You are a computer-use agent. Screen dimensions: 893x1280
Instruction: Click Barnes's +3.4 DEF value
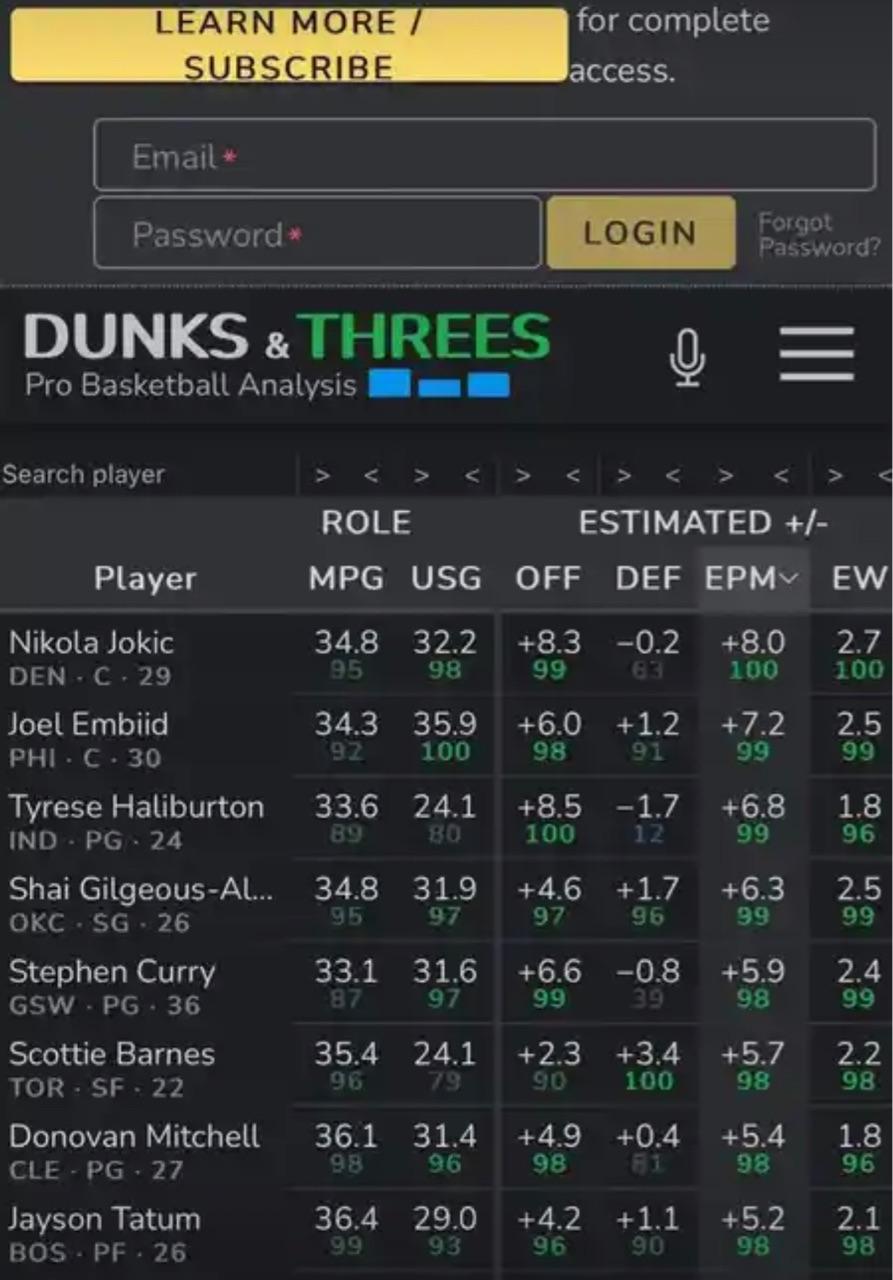pos(648,1053)
